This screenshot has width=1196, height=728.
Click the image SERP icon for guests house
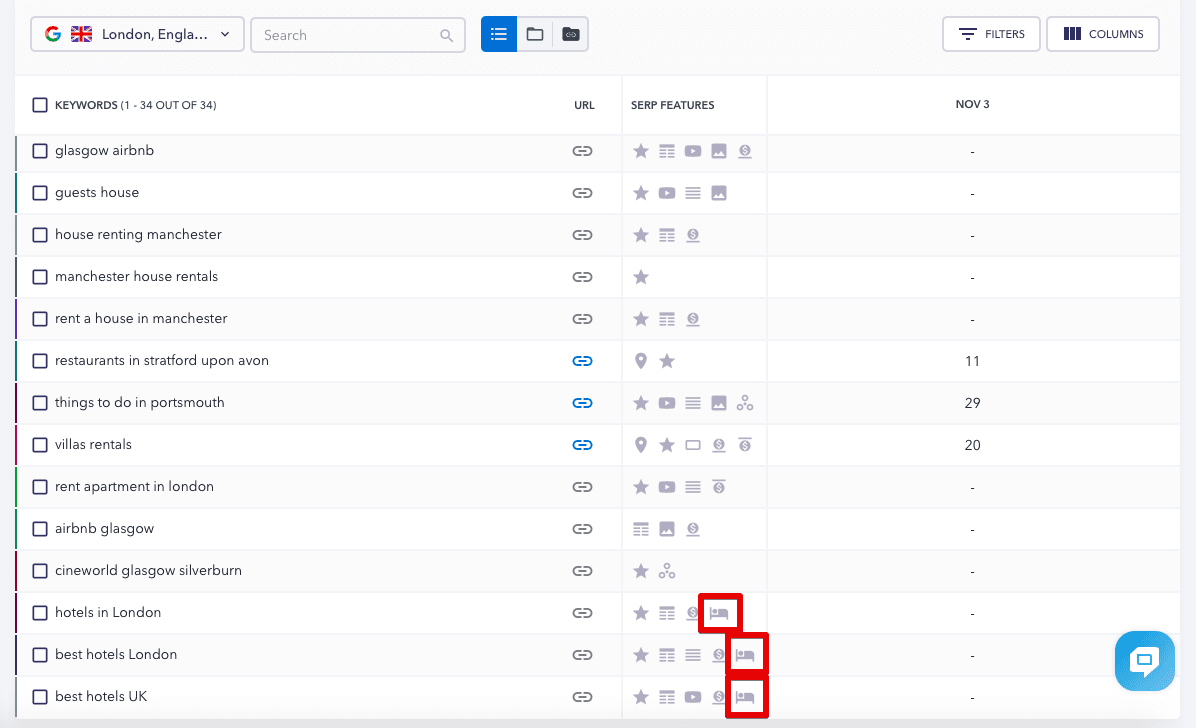[x=719, y=193]
